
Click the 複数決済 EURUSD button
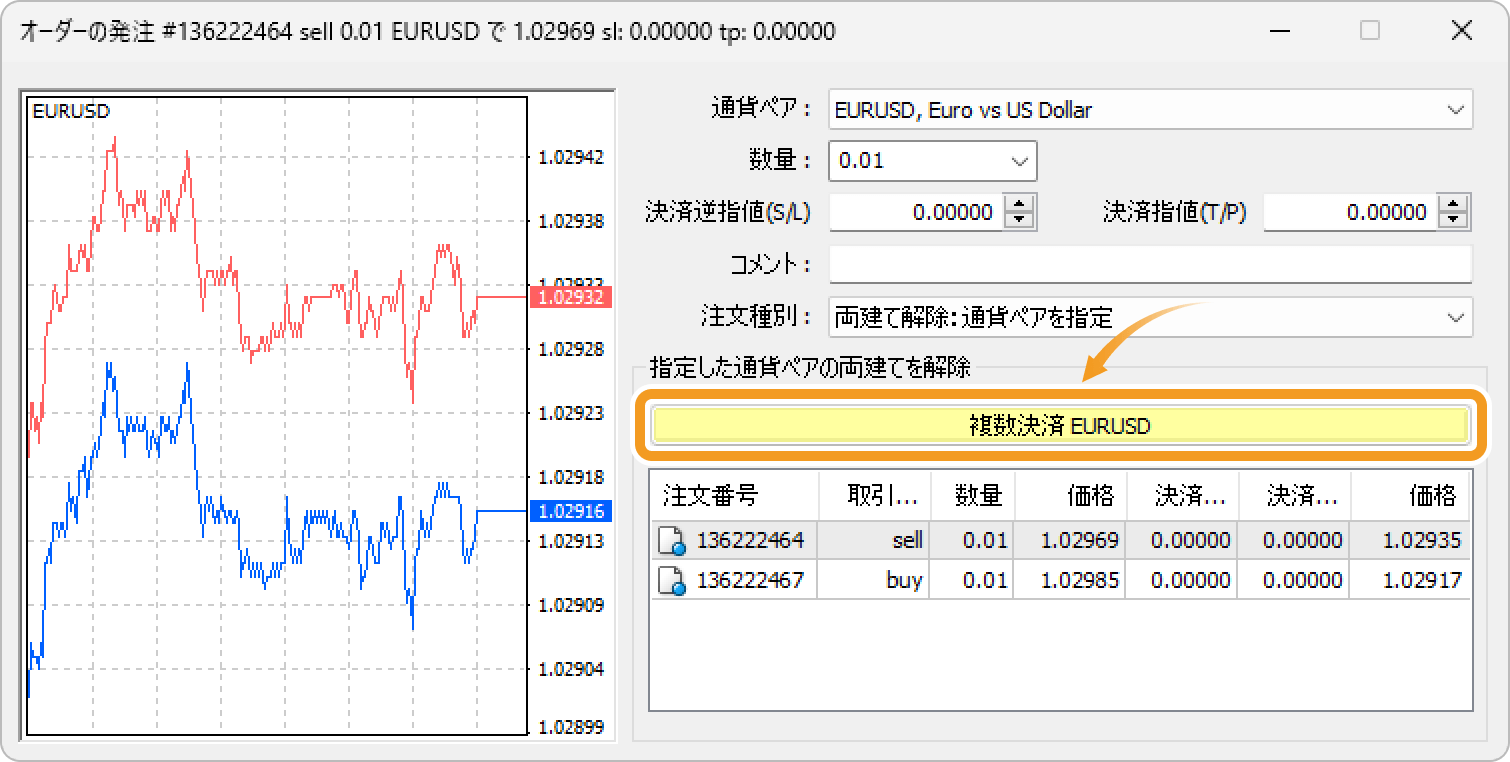point(1060,426)
